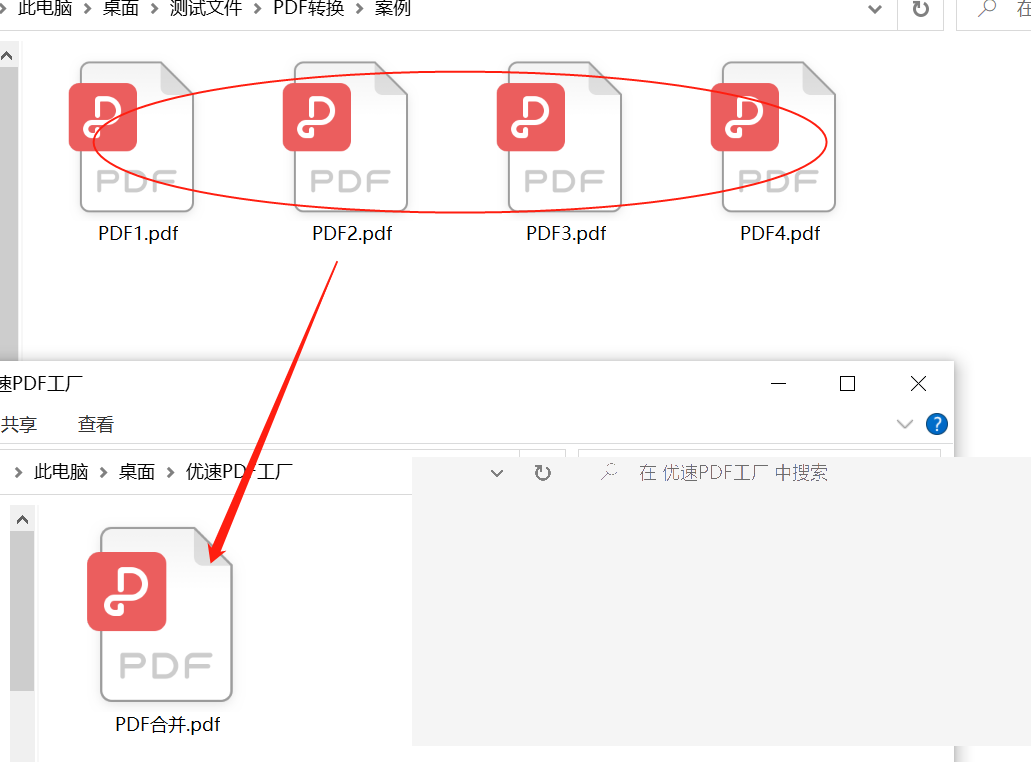Refresh the 案例 folder in top window
The image size is (1031, 762).
click(921, 9)
